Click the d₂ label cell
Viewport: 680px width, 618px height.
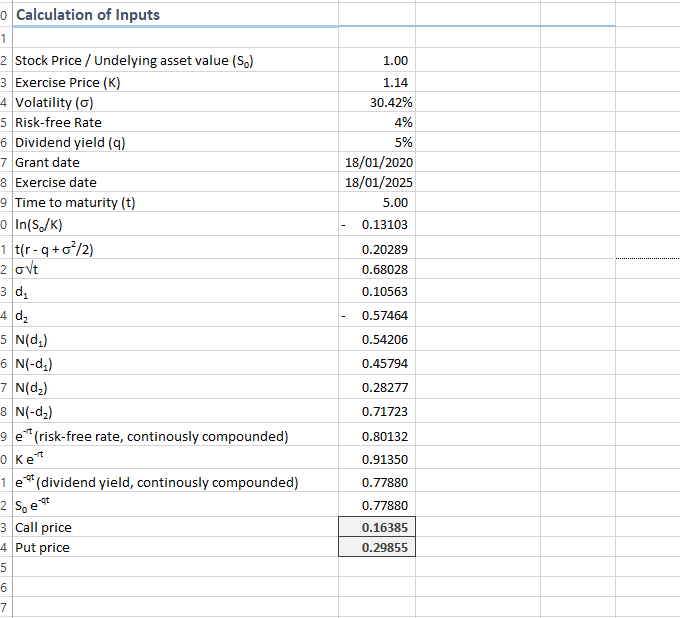176,315
